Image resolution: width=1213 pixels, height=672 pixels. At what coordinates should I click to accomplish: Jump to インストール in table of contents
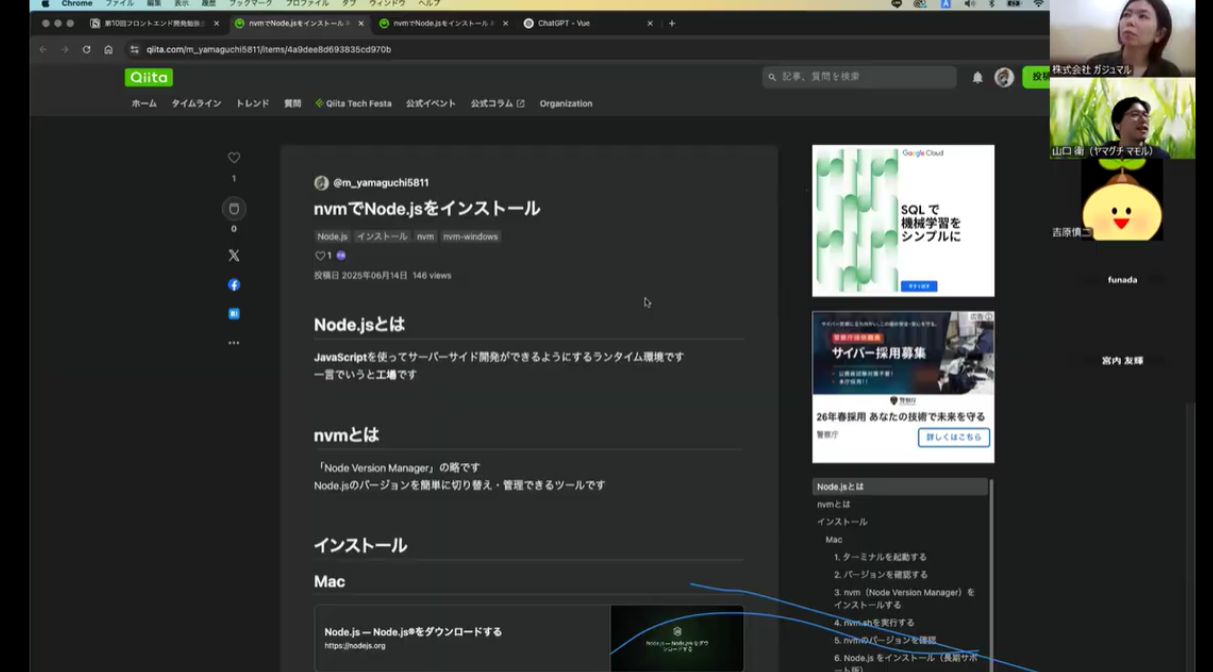pos(842,522)
